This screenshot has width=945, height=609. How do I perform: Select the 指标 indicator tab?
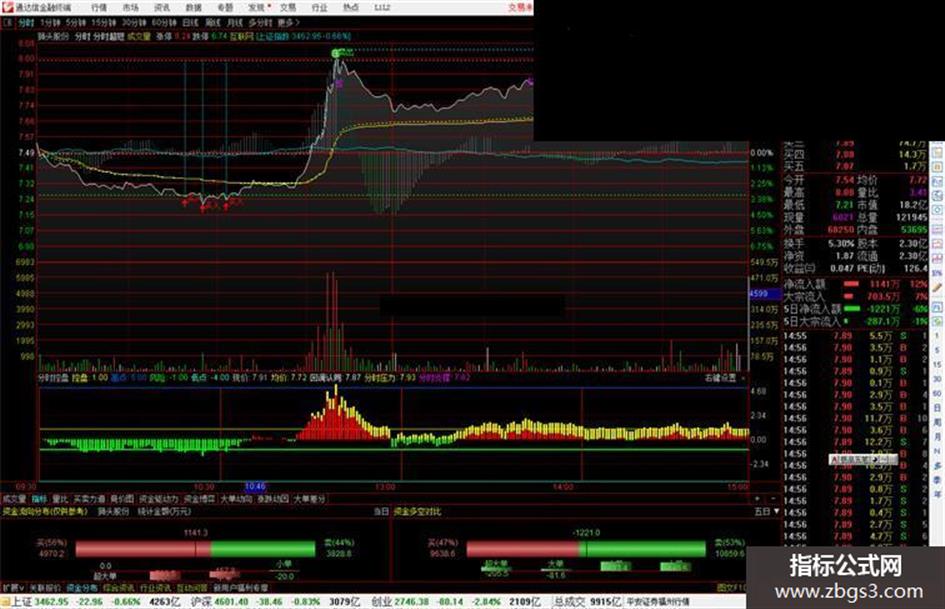39,499
